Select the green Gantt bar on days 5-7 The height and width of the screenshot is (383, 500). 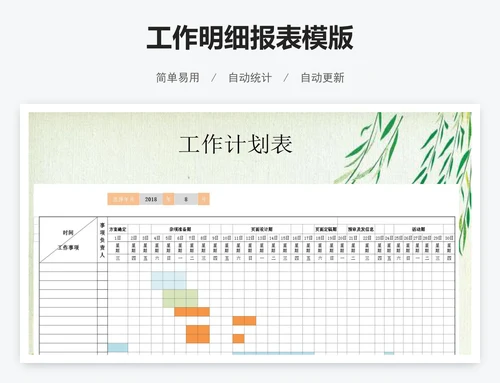pos(180,298)
